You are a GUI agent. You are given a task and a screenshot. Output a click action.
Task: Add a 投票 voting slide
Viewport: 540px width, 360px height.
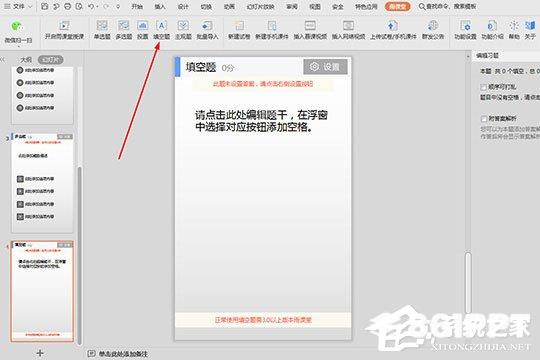(x=143, y=30)
